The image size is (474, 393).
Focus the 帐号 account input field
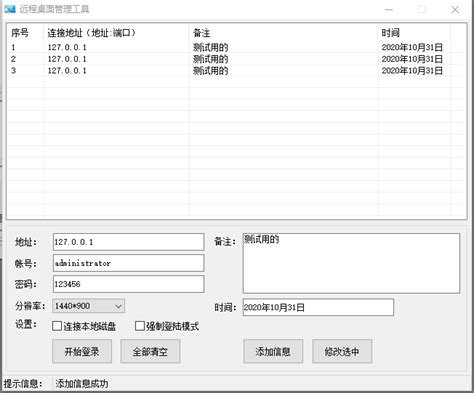(x=128, y=263)
